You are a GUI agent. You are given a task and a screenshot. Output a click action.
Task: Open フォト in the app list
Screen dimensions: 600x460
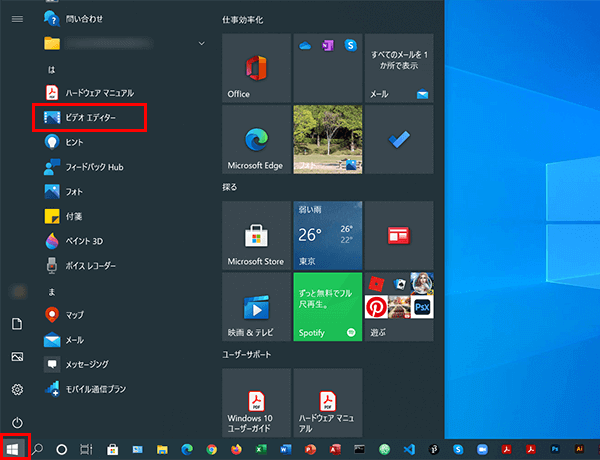[x=64, y=191]
